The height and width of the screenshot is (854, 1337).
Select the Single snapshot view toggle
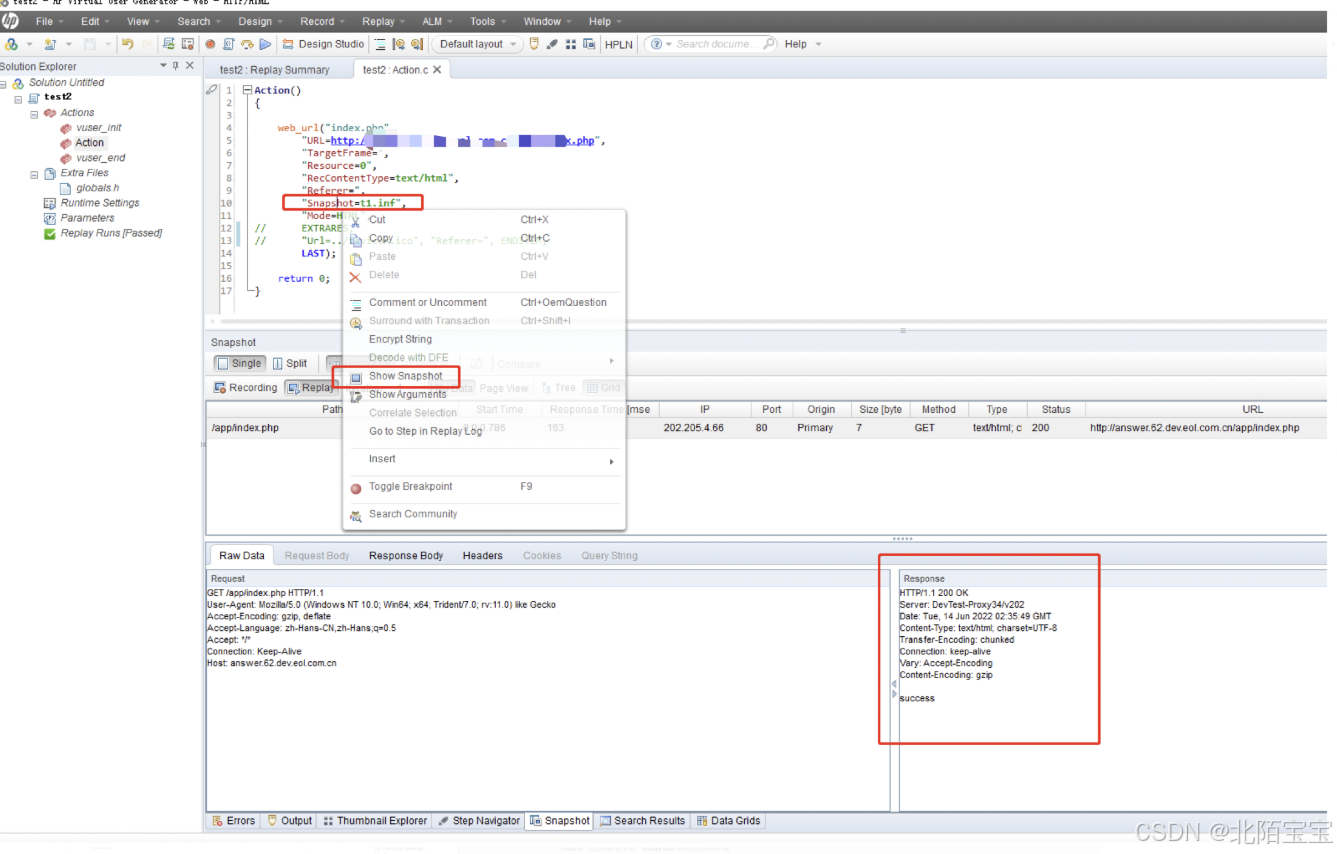coord(239,363)
